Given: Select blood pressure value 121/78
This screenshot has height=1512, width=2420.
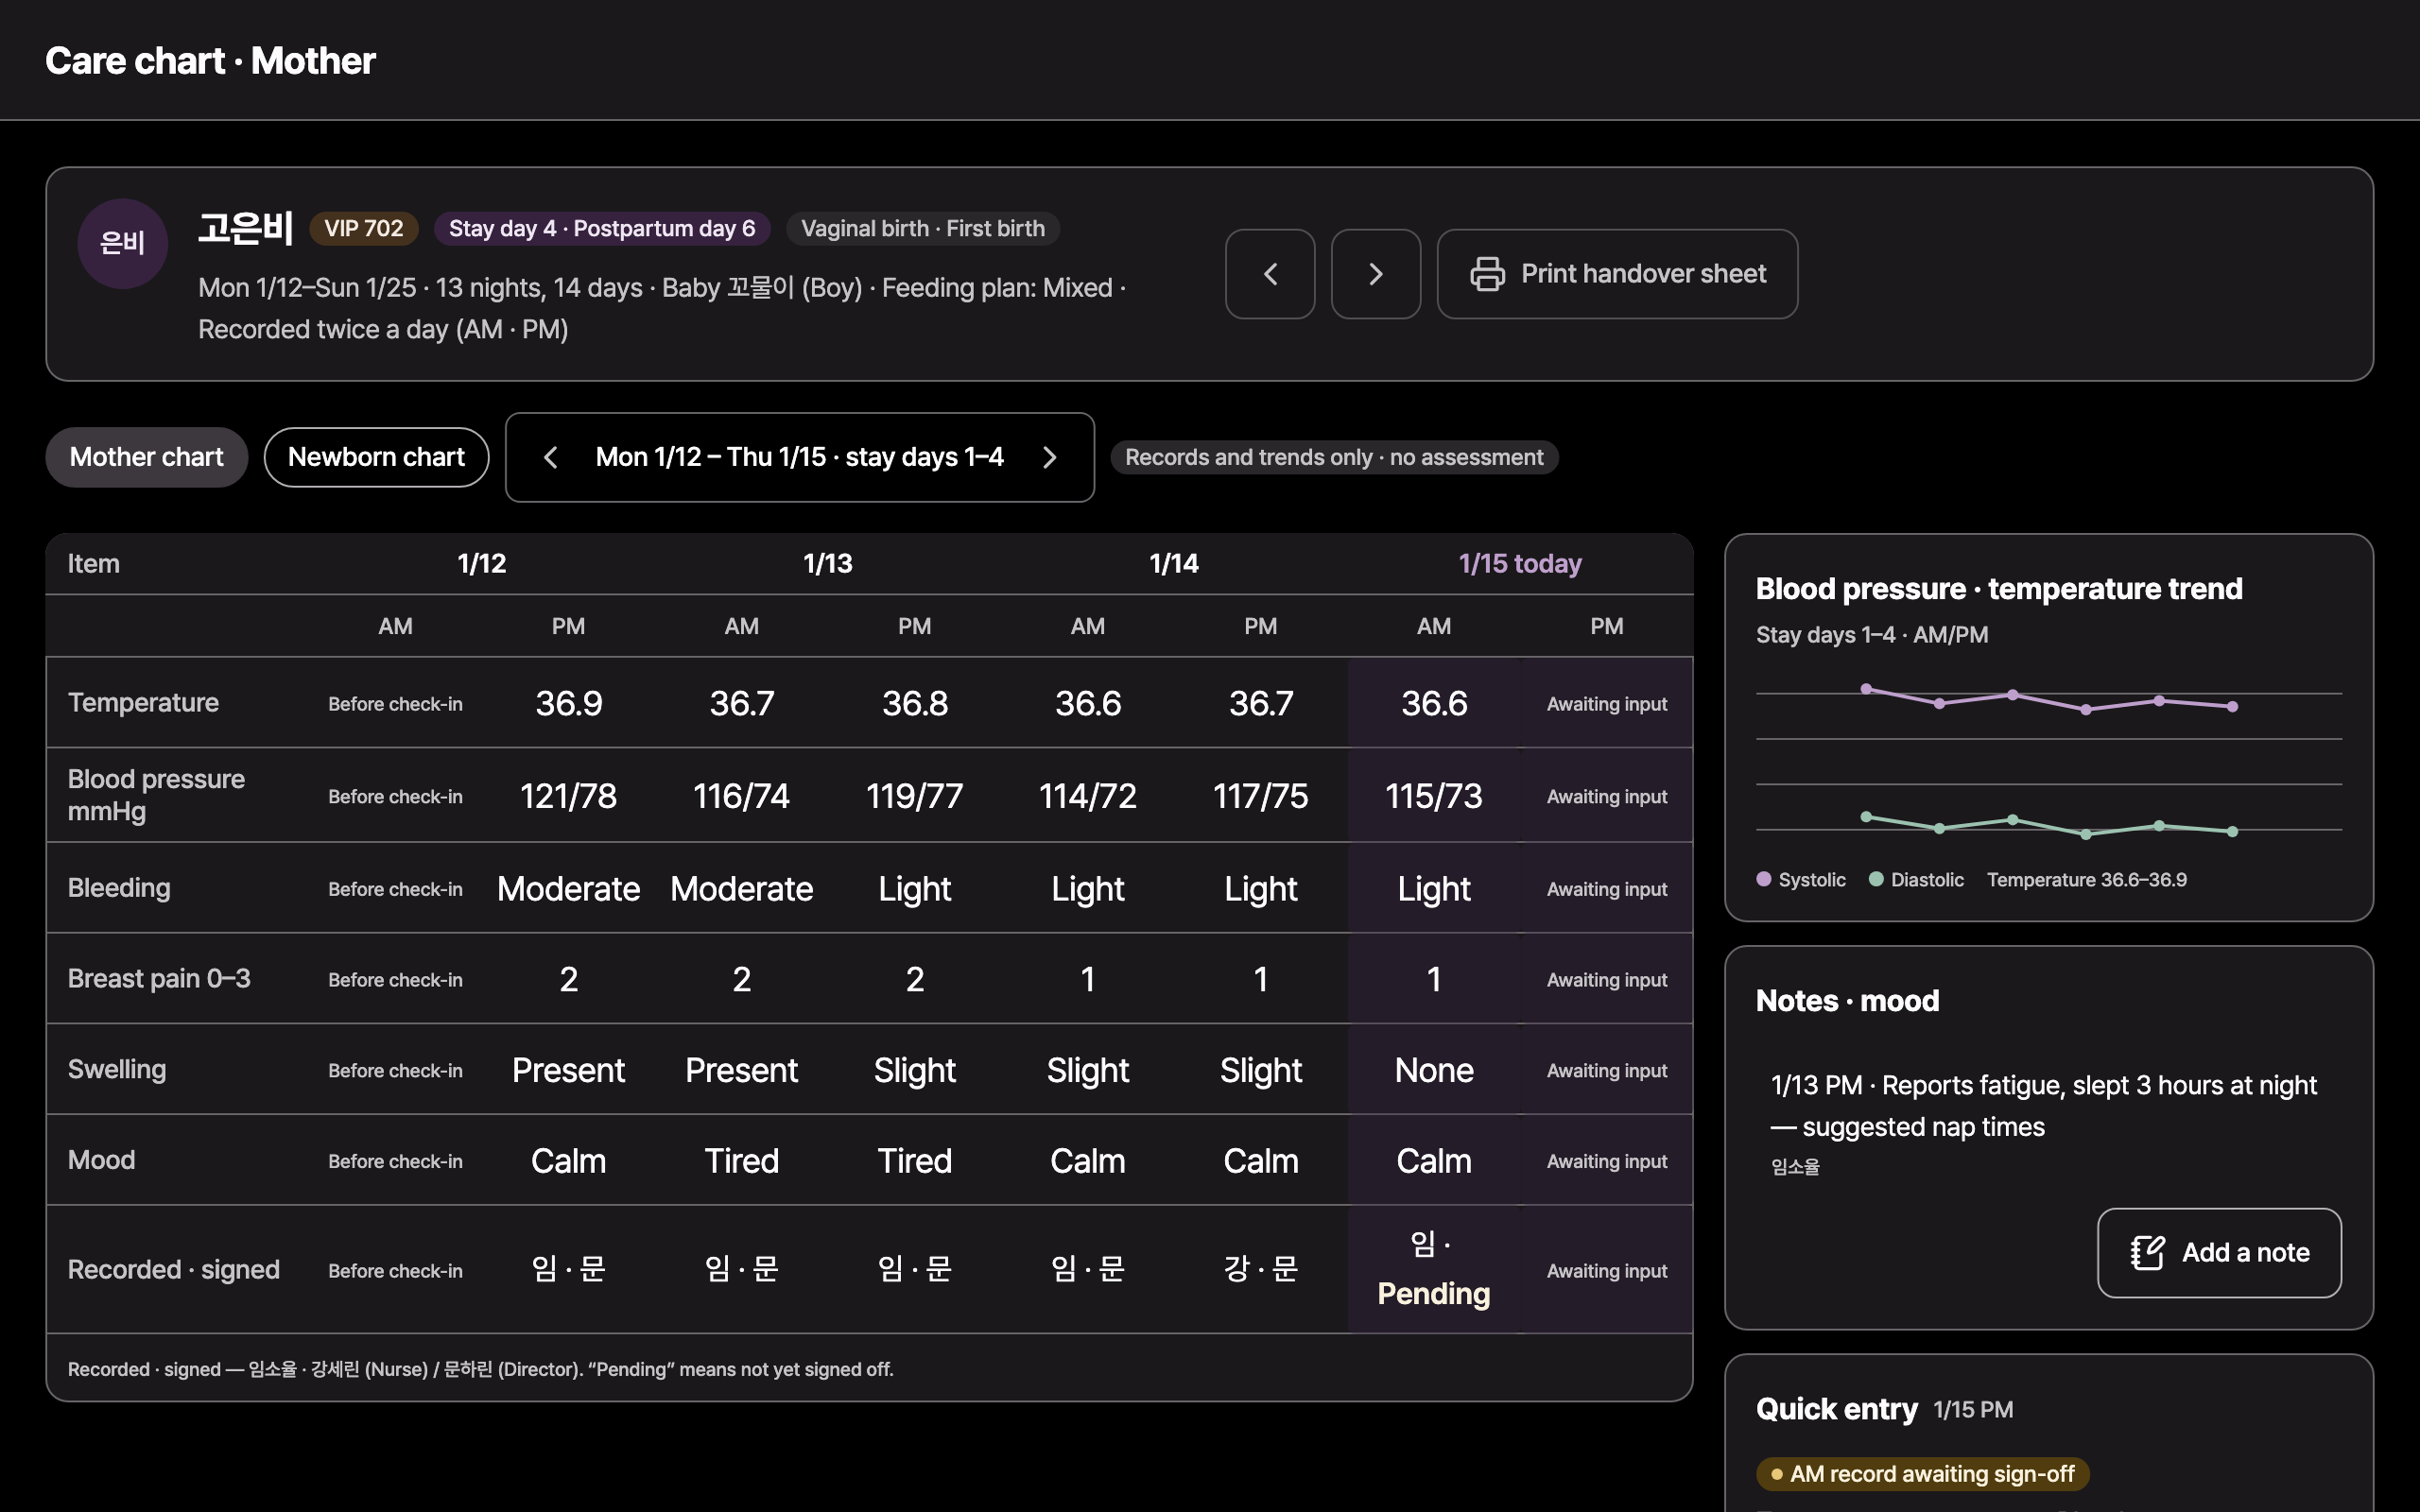Looking at the screenshot, I should [x=568, y=796].
